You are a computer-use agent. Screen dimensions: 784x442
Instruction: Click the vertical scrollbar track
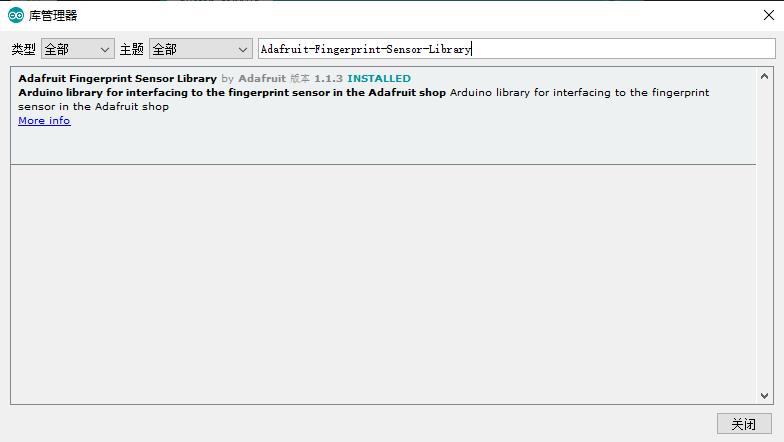point(764,236)
